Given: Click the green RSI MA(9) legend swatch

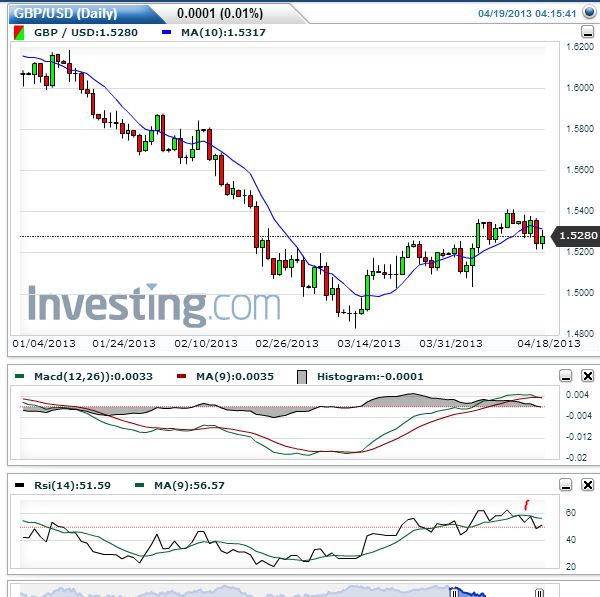Looking at the screenshot, I should (x=140, y=485).
